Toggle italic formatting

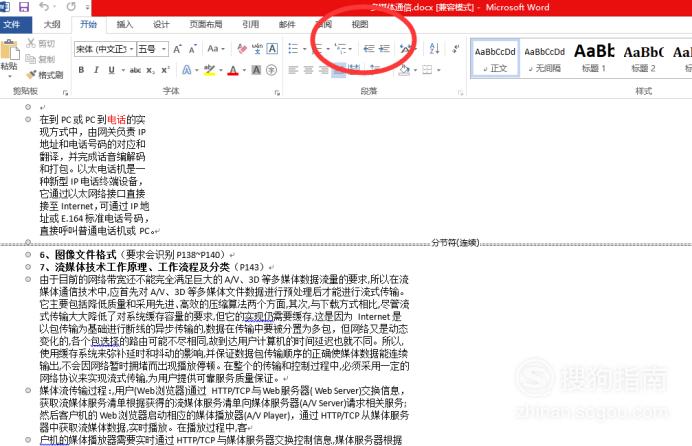[96, 70]
